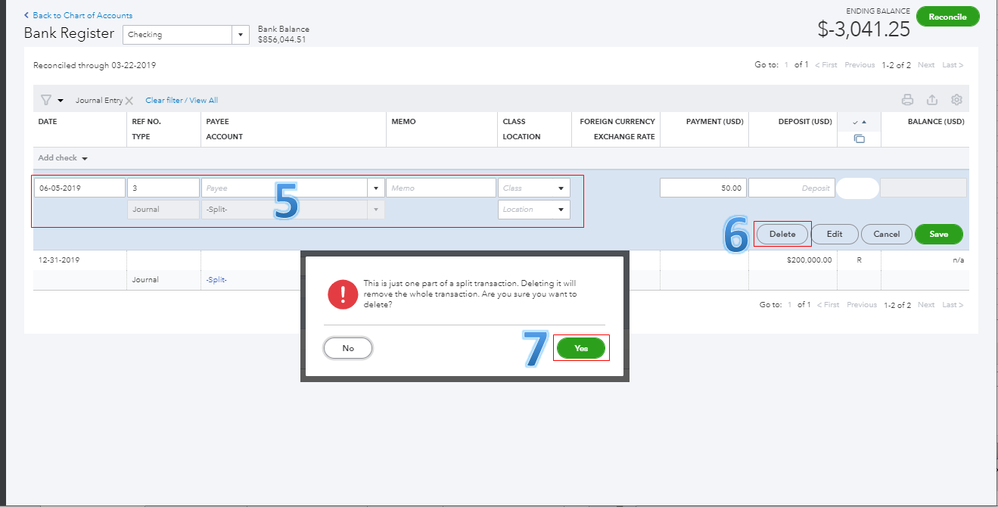Image resolution: width=998 pixels, height=507 pixels.
Task: Click the Journal type field in edit row
Action: (x=164, y=209)
